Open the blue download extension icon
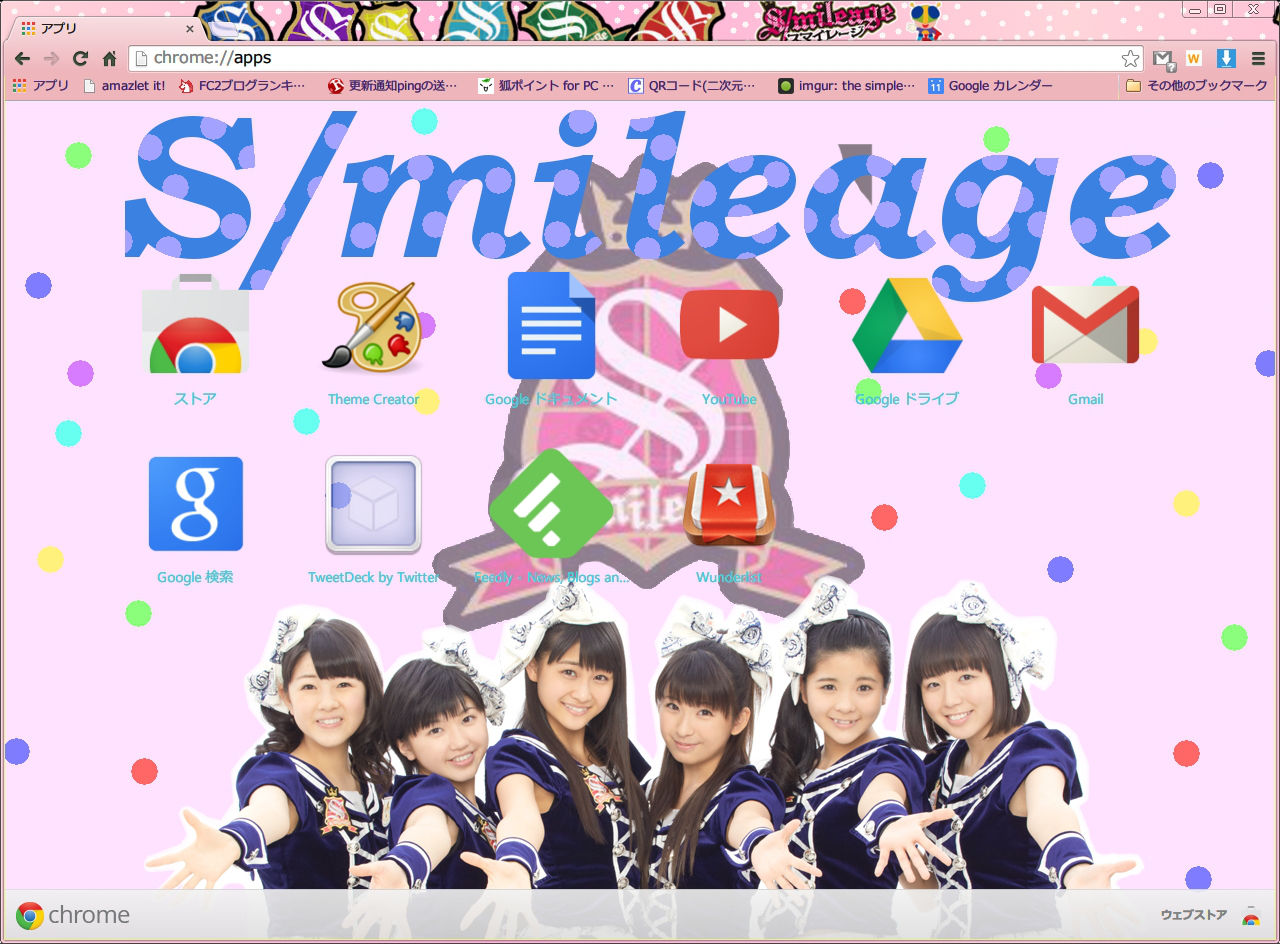The width and height of the screenshot is (1280, 944). click(x=1226, y=58)
